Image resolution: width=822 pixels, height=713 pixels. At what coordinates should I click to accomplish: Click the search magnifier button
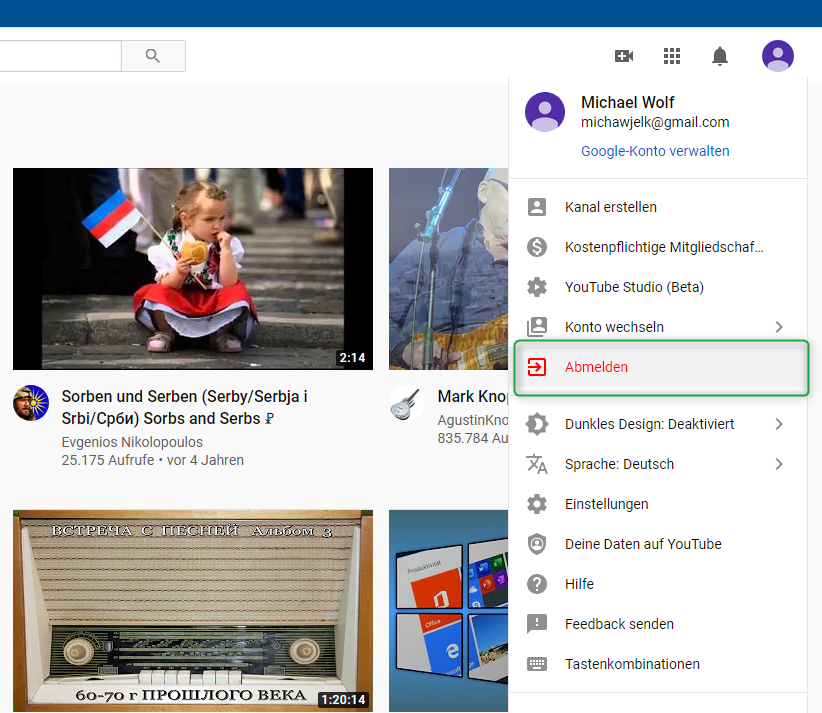tap(153, 56)
